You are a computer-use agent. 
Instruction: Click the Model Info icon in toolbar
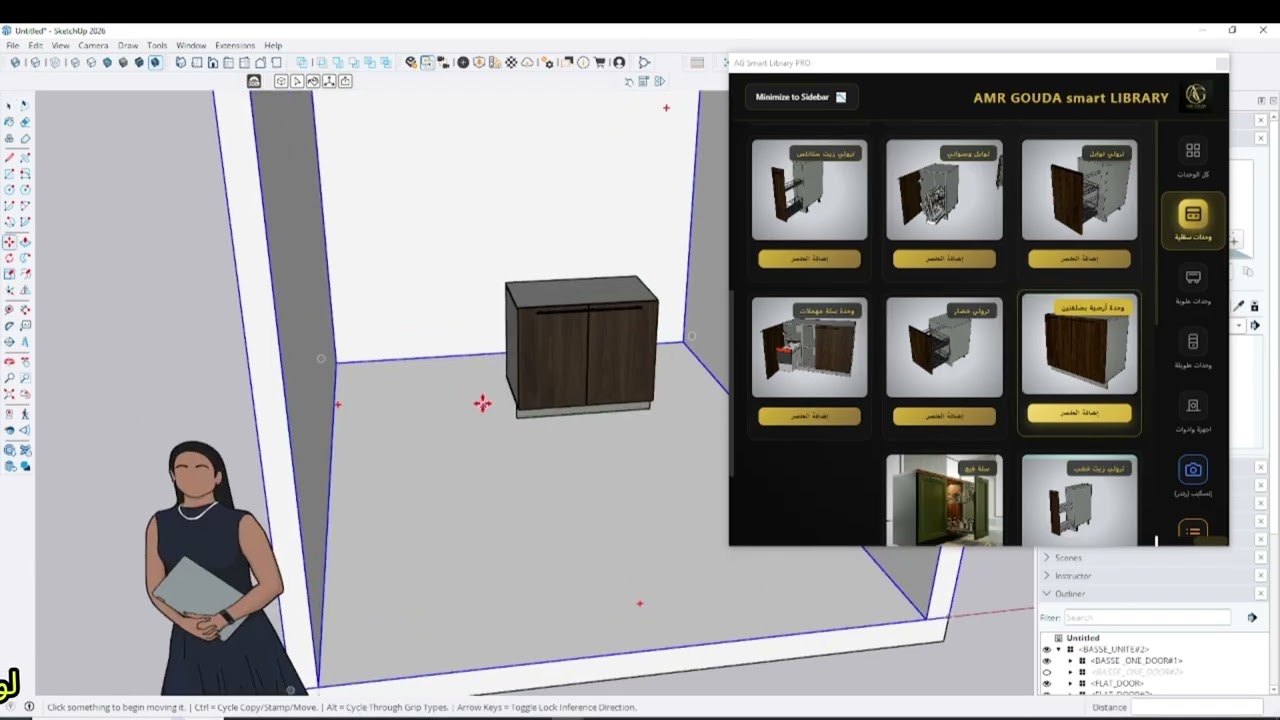(583, 62)
